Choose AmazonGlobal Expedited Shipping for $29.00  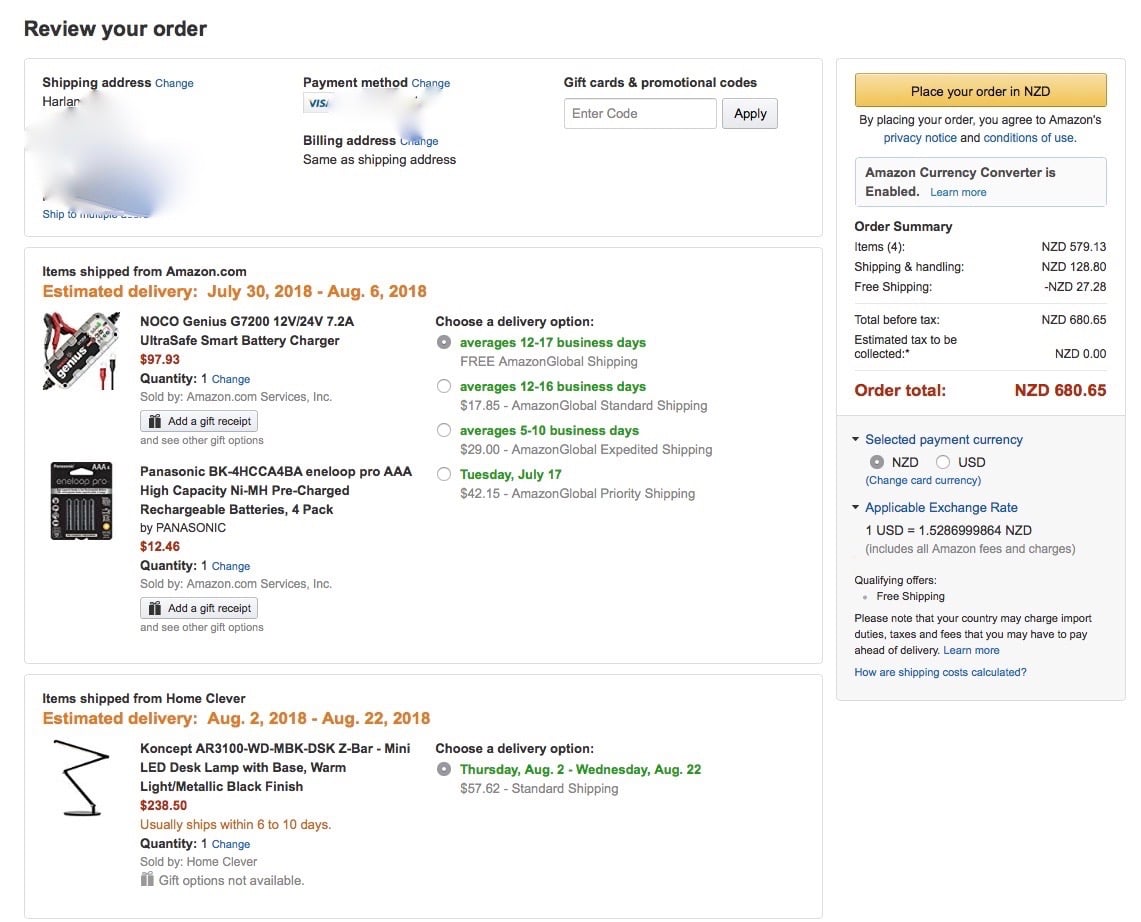pos(444,431)
